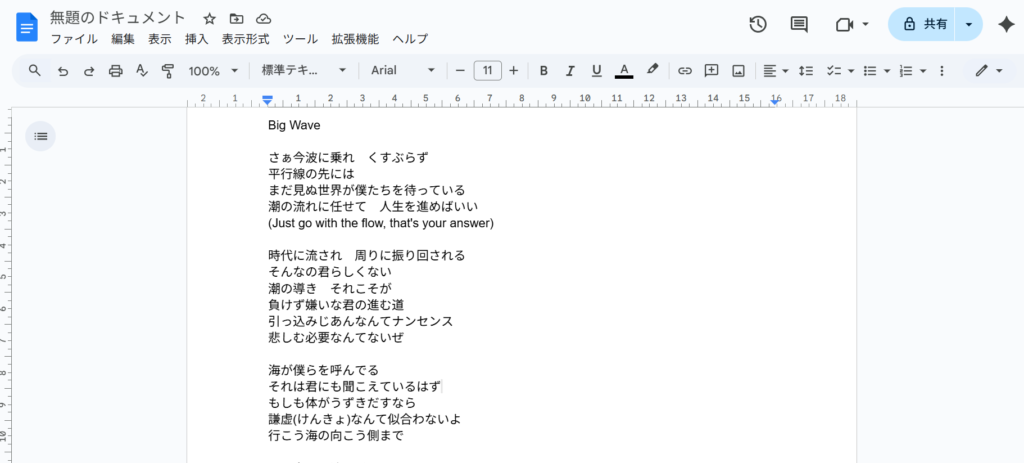
Task: Open the text color picker
Action: coord(624,71)
